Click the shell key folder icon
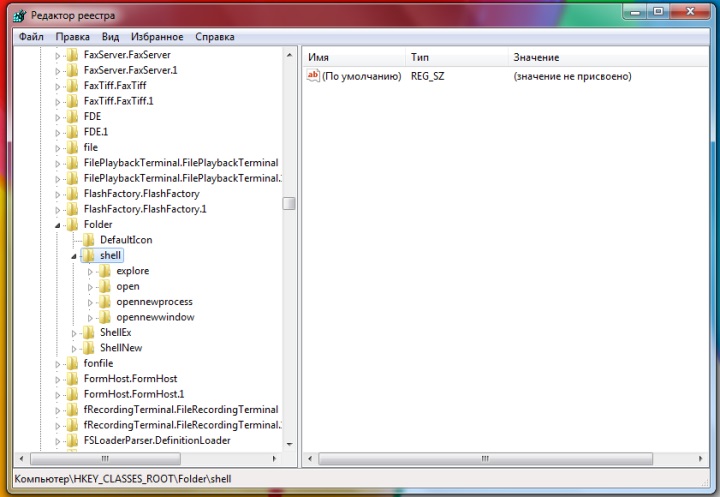This screenshot has height=497, width=720. (x=89, y=255)
